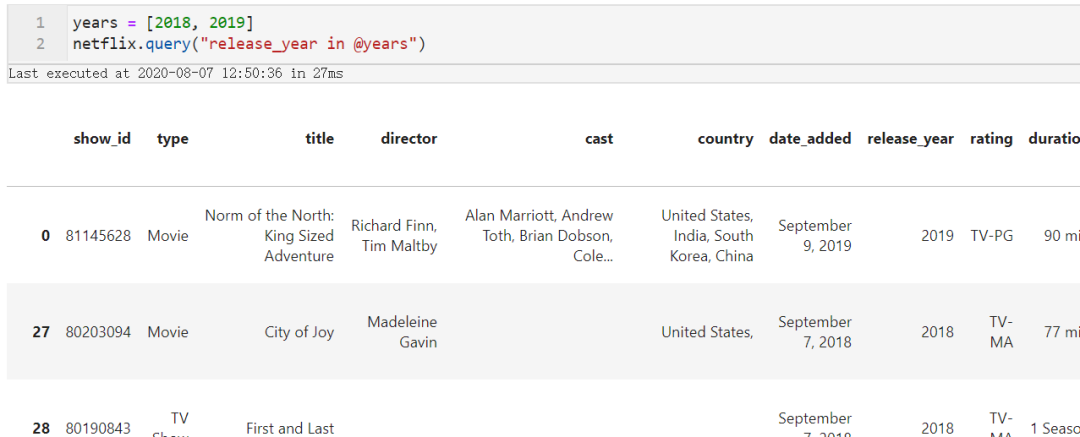Click the Norm of the North title cell

[x=269, y=236]
